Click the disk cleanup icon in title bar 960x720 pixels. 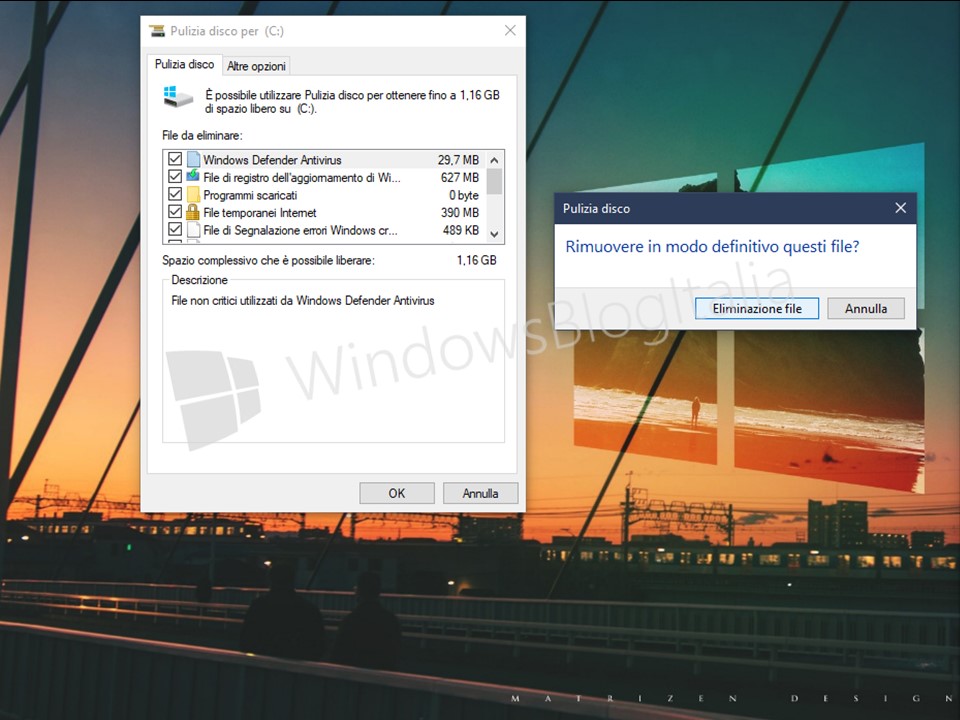pyautogui.click(x=158, y=32)
